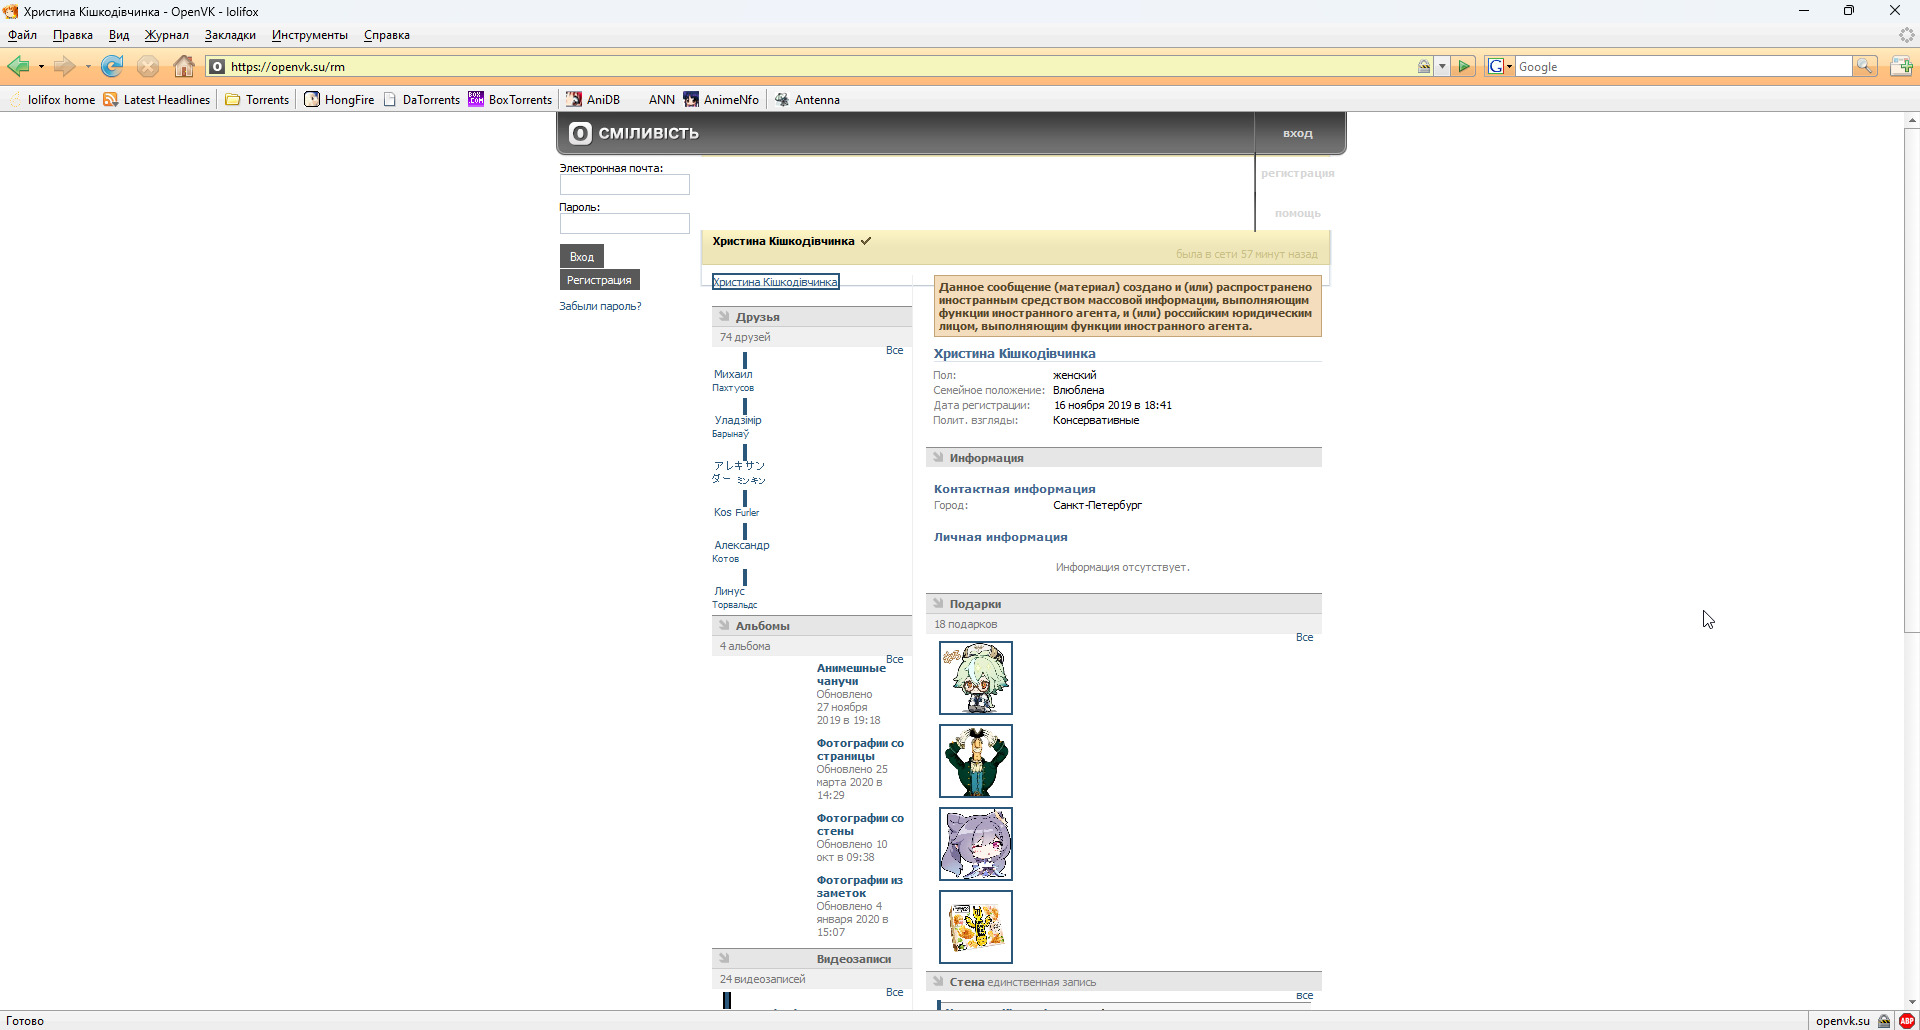Click the Пароль input field
Viewport: 1920px width, 1030px height.
point(625,224)
